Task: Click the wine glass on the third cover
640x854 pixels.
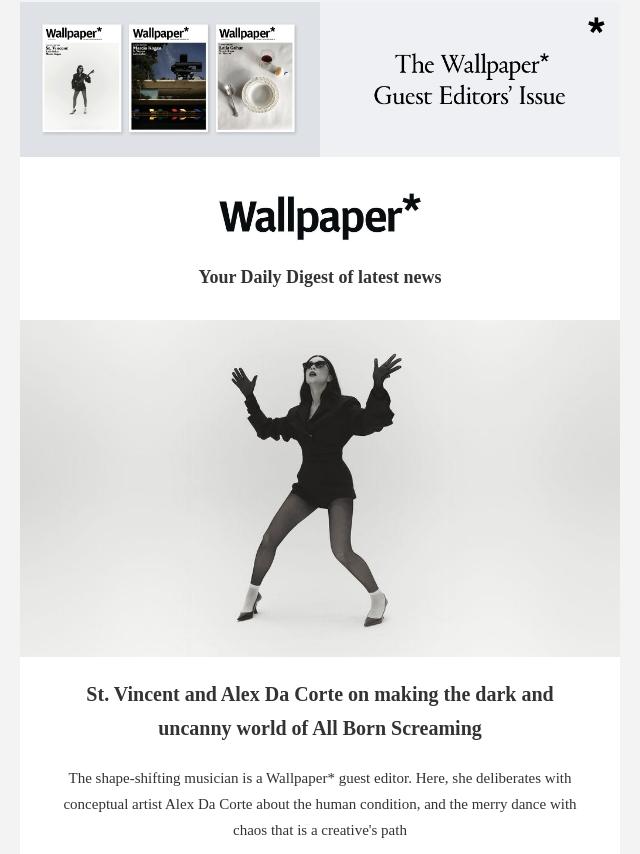Action: (267, 58)
